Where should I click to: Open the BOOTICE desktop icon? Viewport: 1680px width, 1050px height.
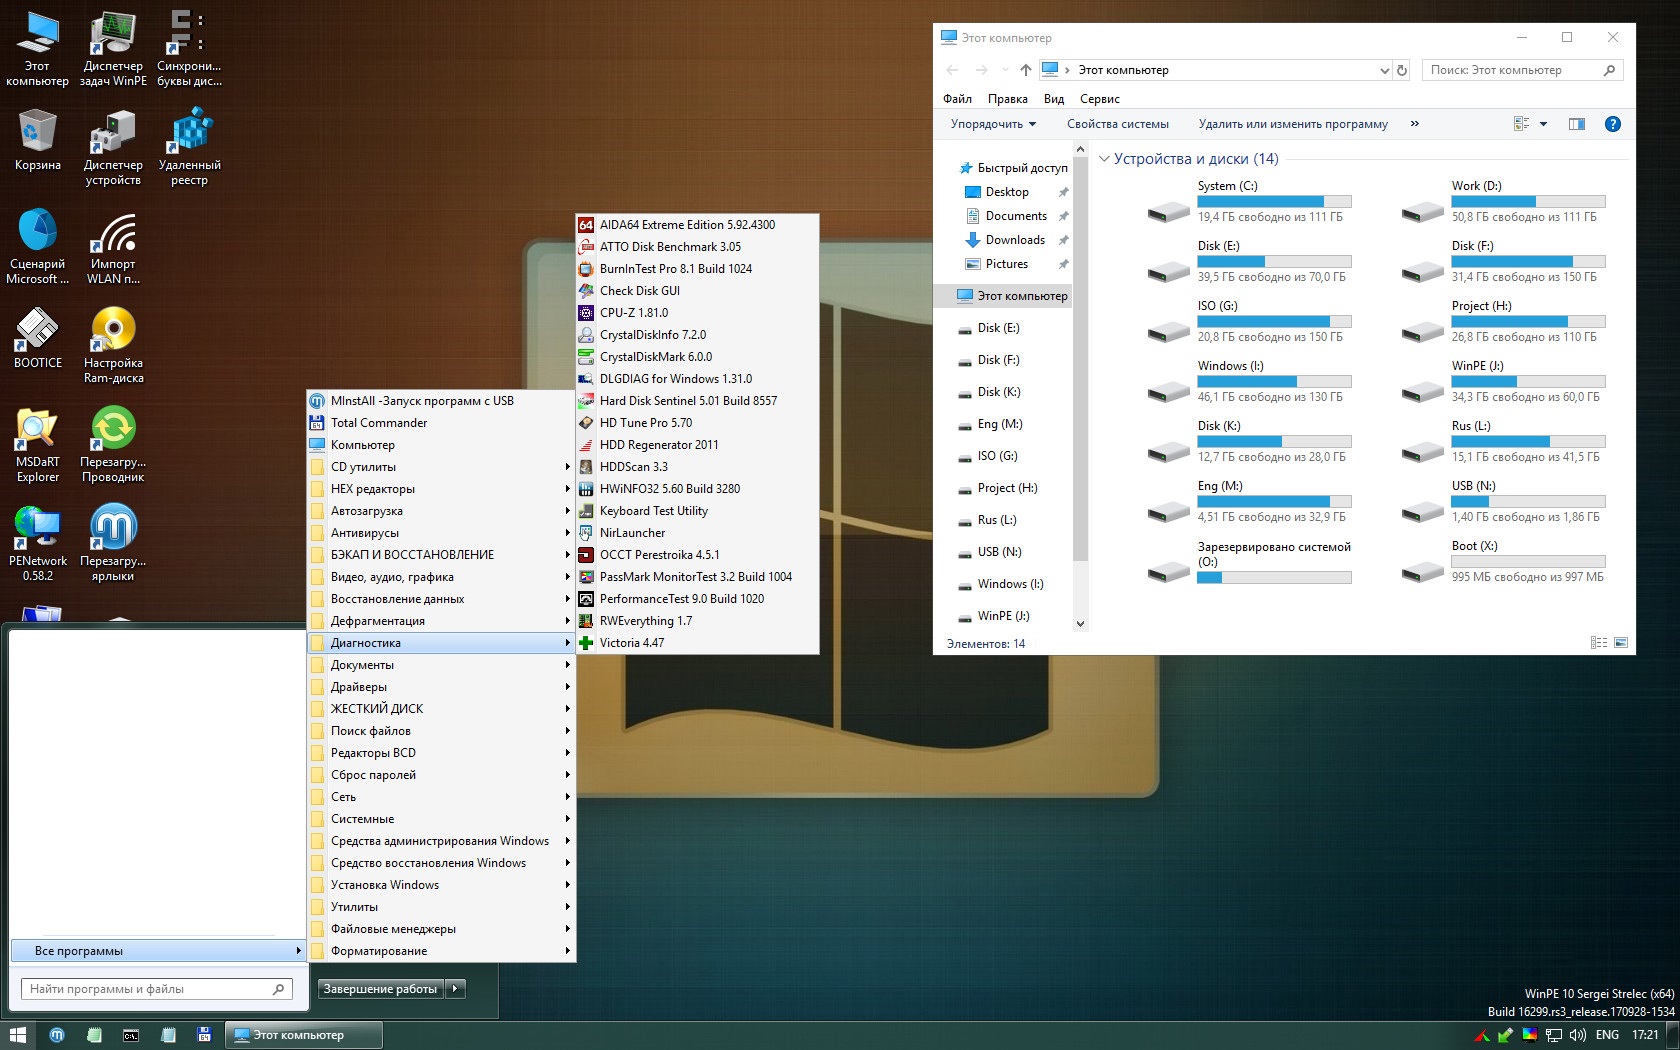(x=37, y=337)
